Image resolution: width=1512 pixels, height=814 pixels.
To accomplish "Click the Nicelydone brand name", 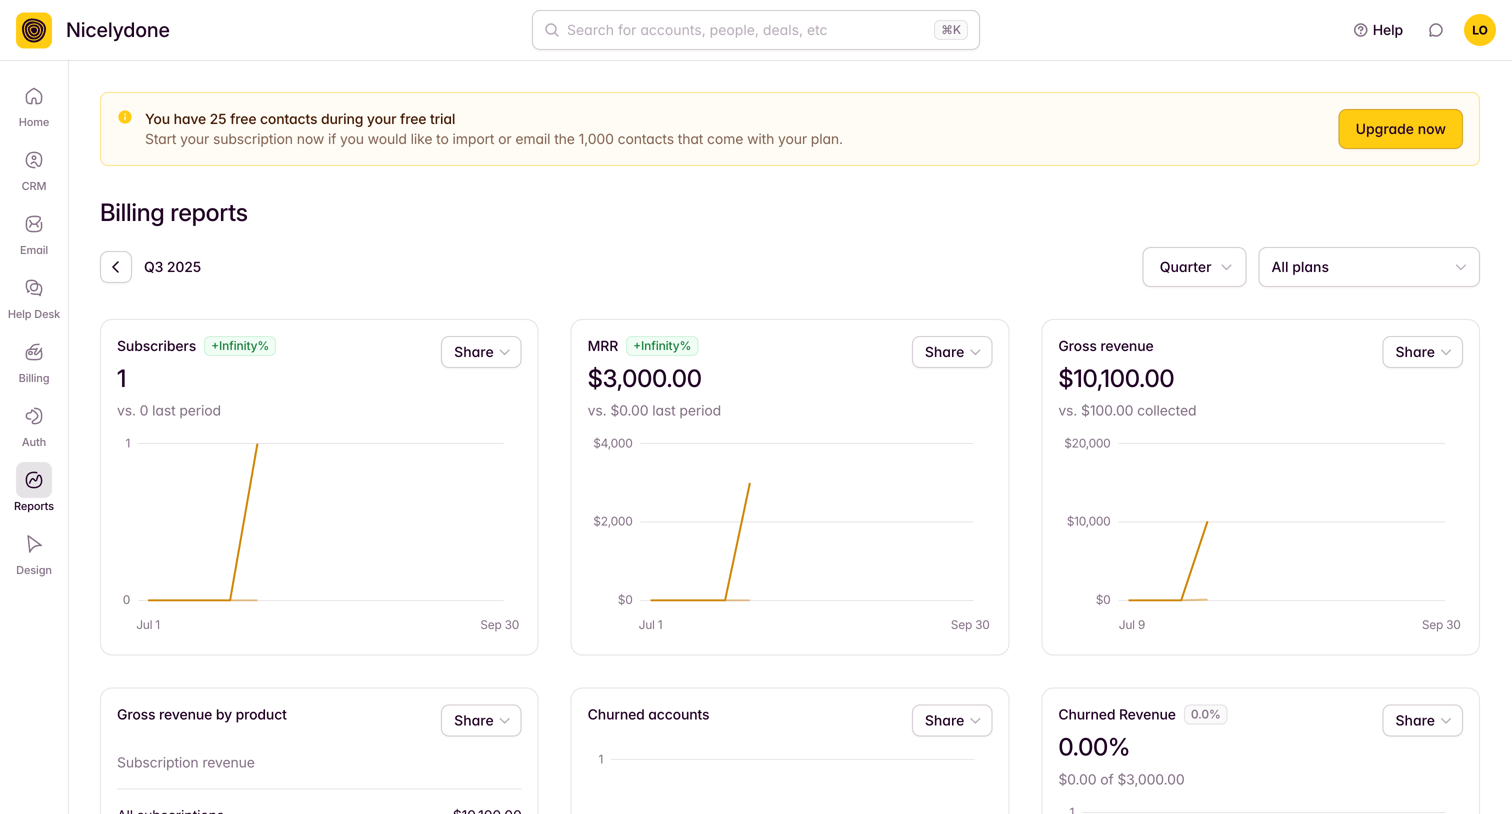I will [x=118, y=30].
